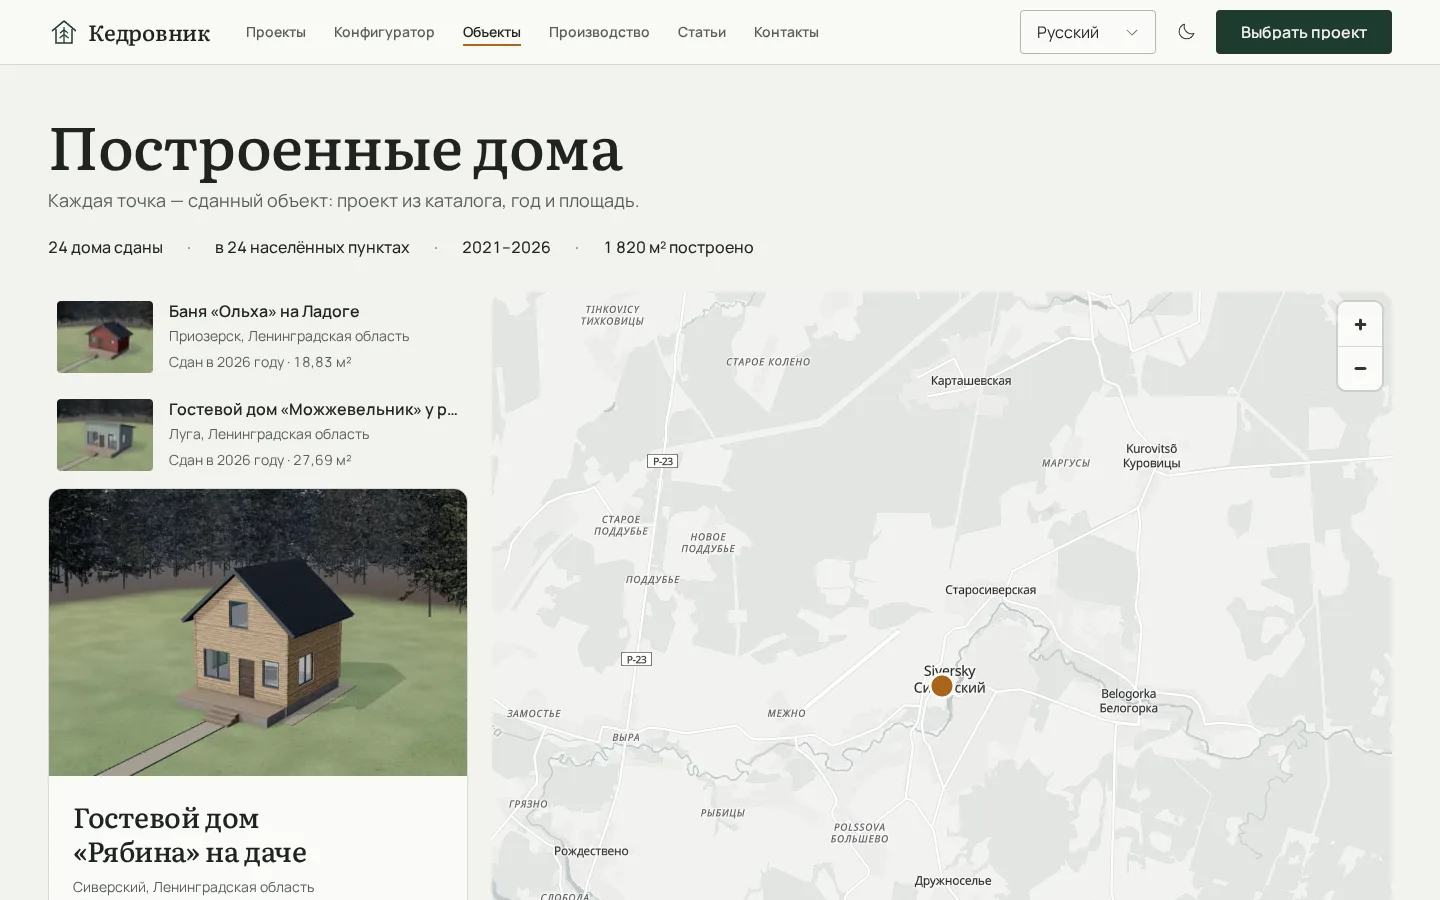Click the Сдан в 2026 году · 18,83 м² text
1440x900 pixels.
[260, 362]
